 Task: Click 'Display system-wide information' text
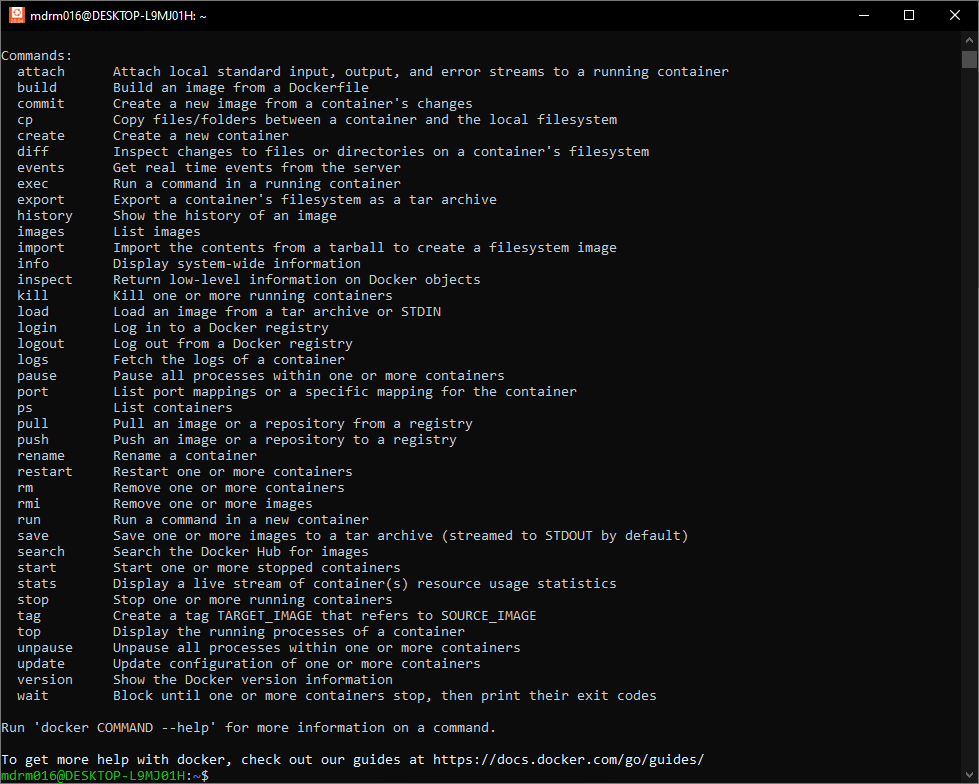(237, 263)
